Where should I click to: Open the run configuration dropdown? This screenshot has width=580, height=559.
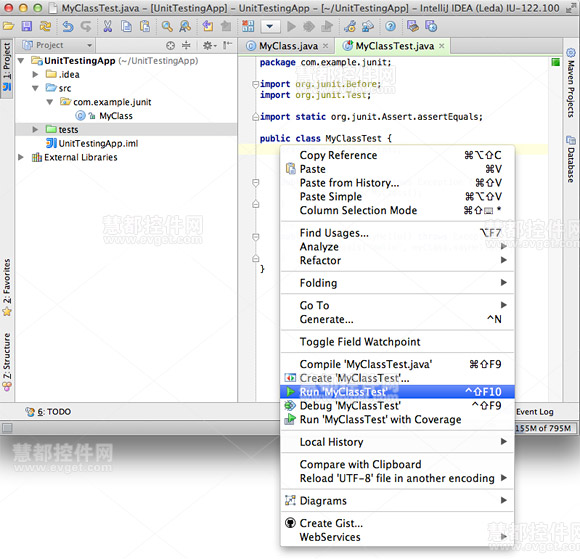click(x=270, y=26)
